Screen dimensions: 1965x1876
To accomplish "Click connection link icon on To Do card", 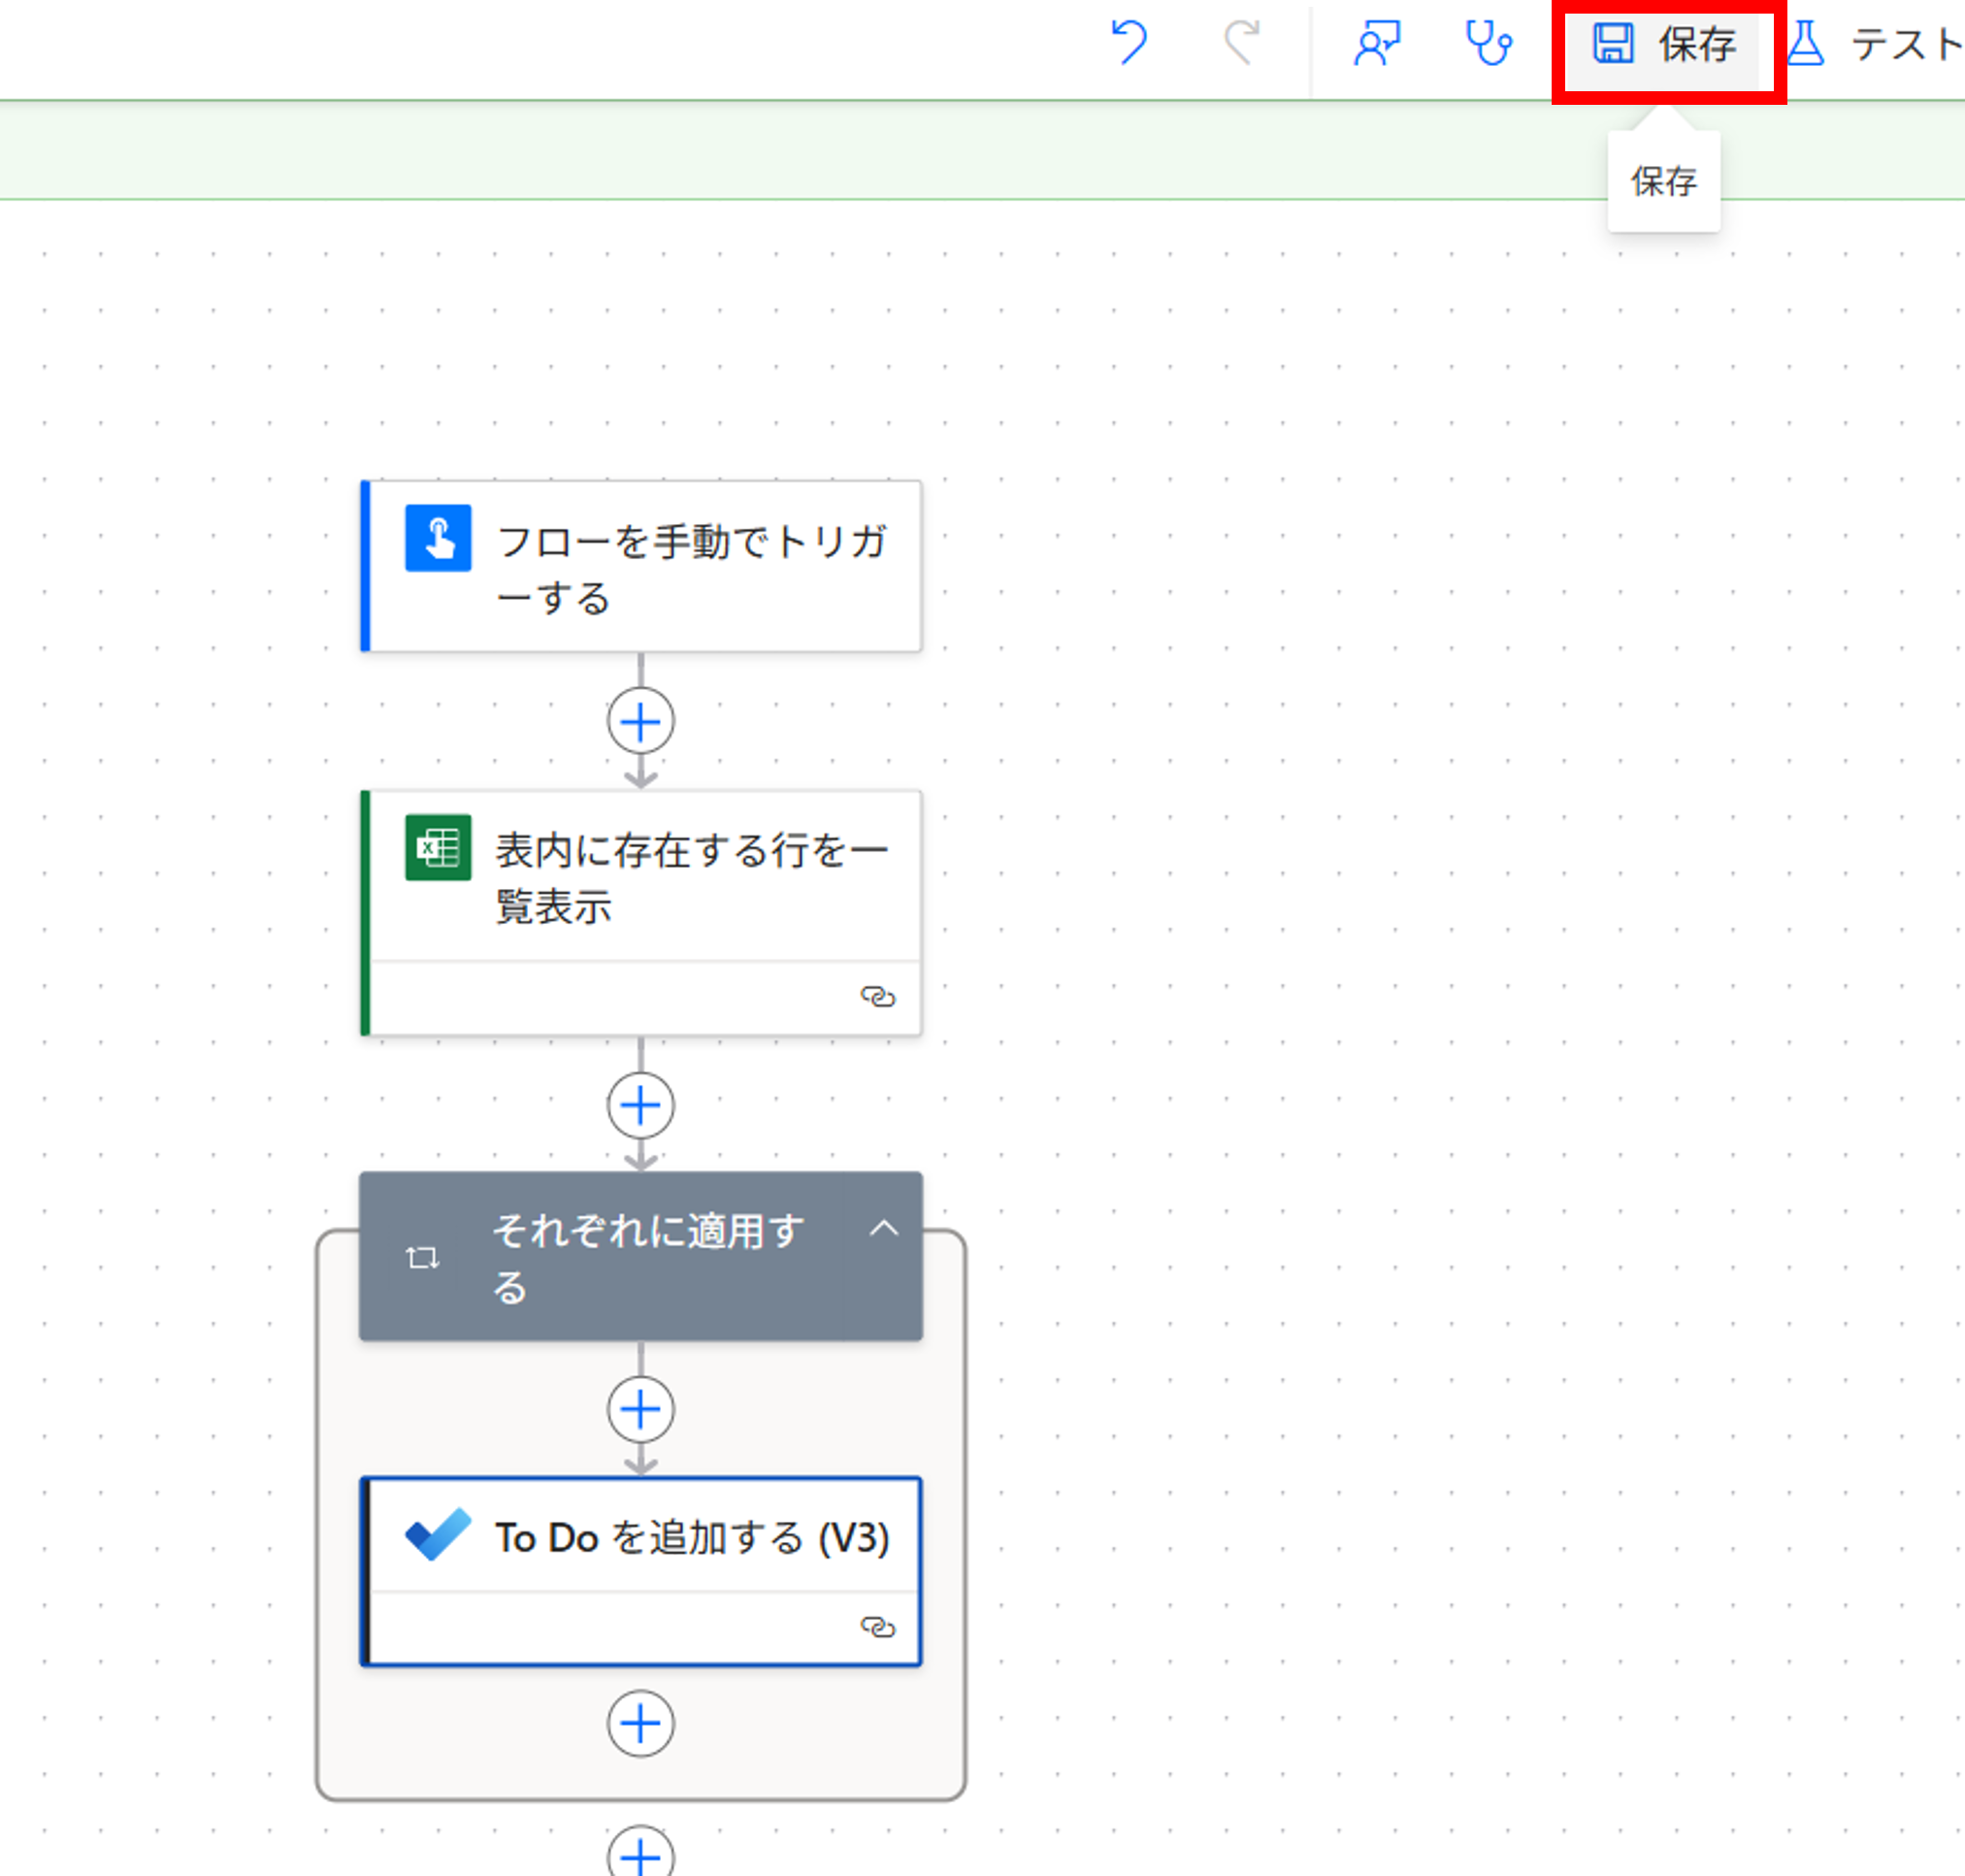I will [x=878, y=1628].
